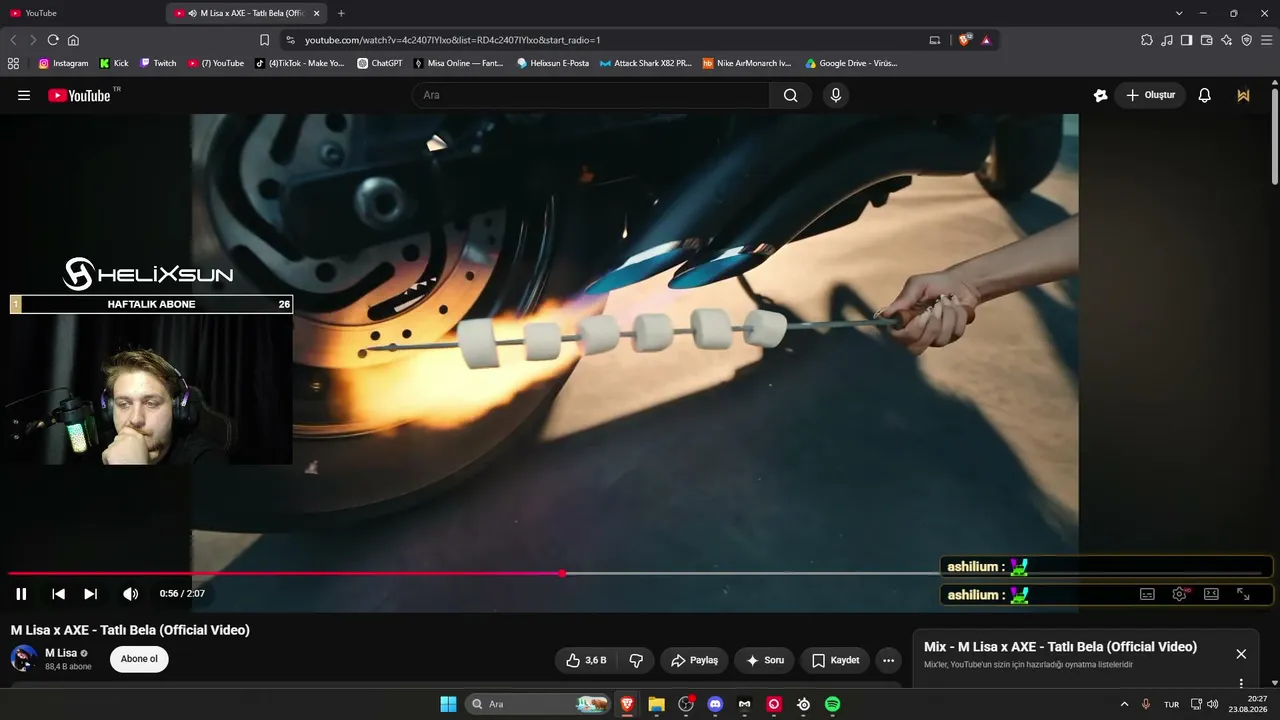Click the Windows taskbar search box
1280x720 pixels.
539,704
